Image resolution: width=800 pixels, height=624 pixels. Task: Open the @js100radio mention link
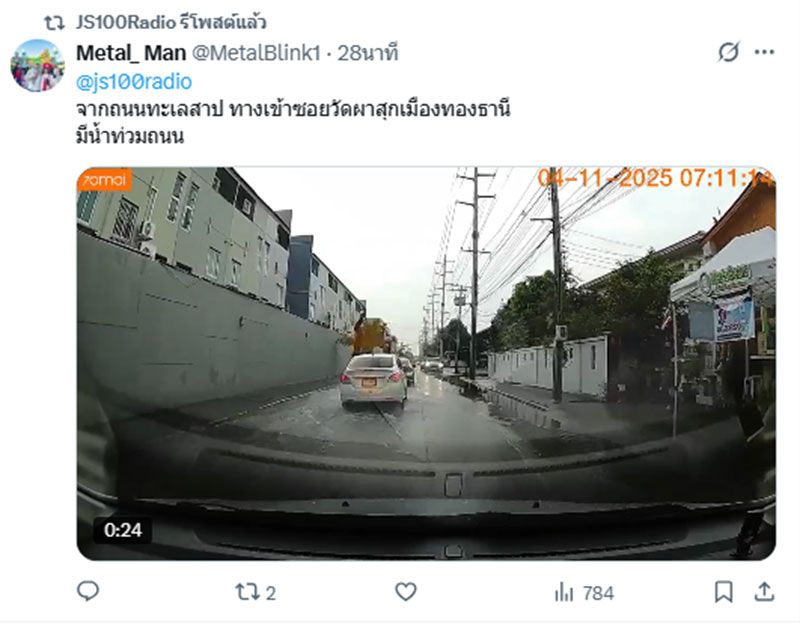[x=134, y=82]
